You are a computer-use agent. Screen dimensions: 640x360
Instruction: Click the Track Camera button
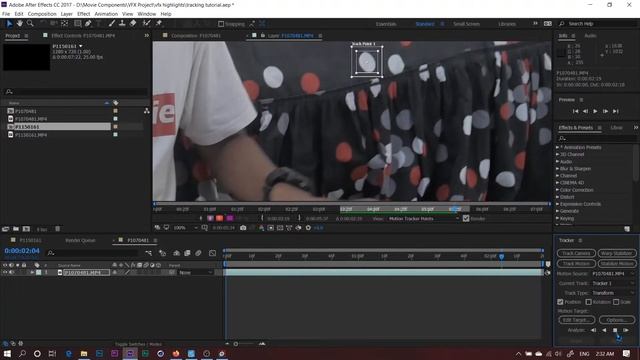(576, 253)
